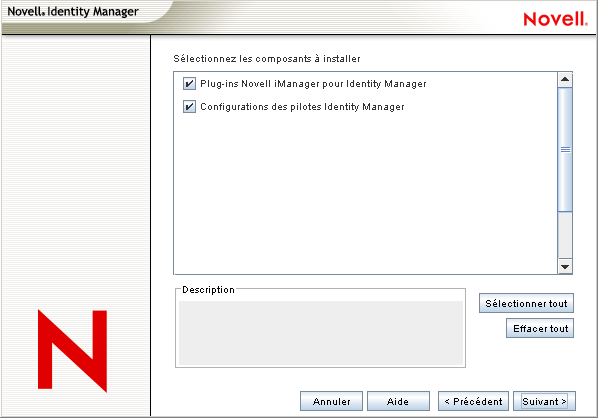
Task: Click the component list scroll down arrow
Action: [x=565, y=266]
